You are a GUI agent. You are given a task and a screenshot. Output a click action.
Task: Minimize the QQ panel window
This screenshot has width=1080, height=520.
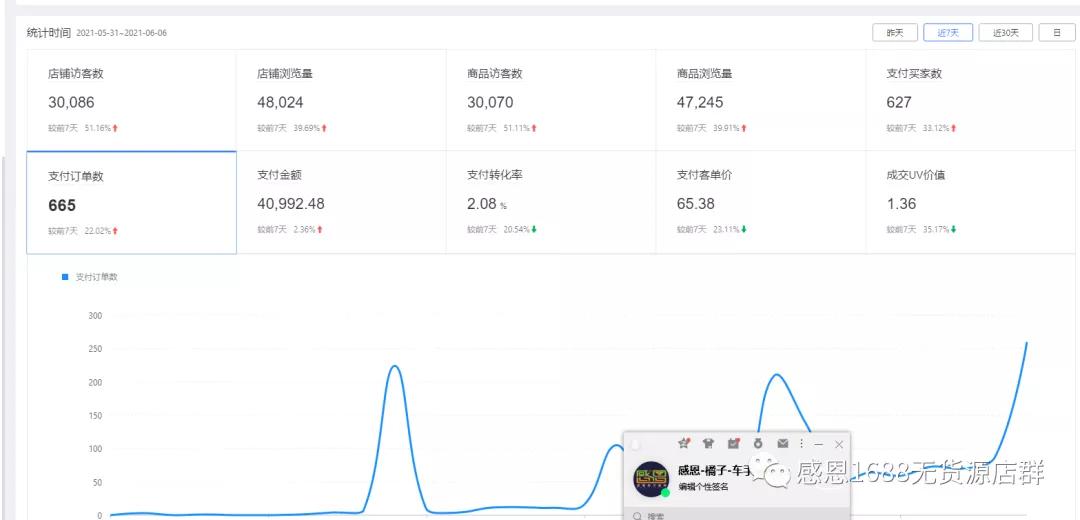tap(818, 445)
